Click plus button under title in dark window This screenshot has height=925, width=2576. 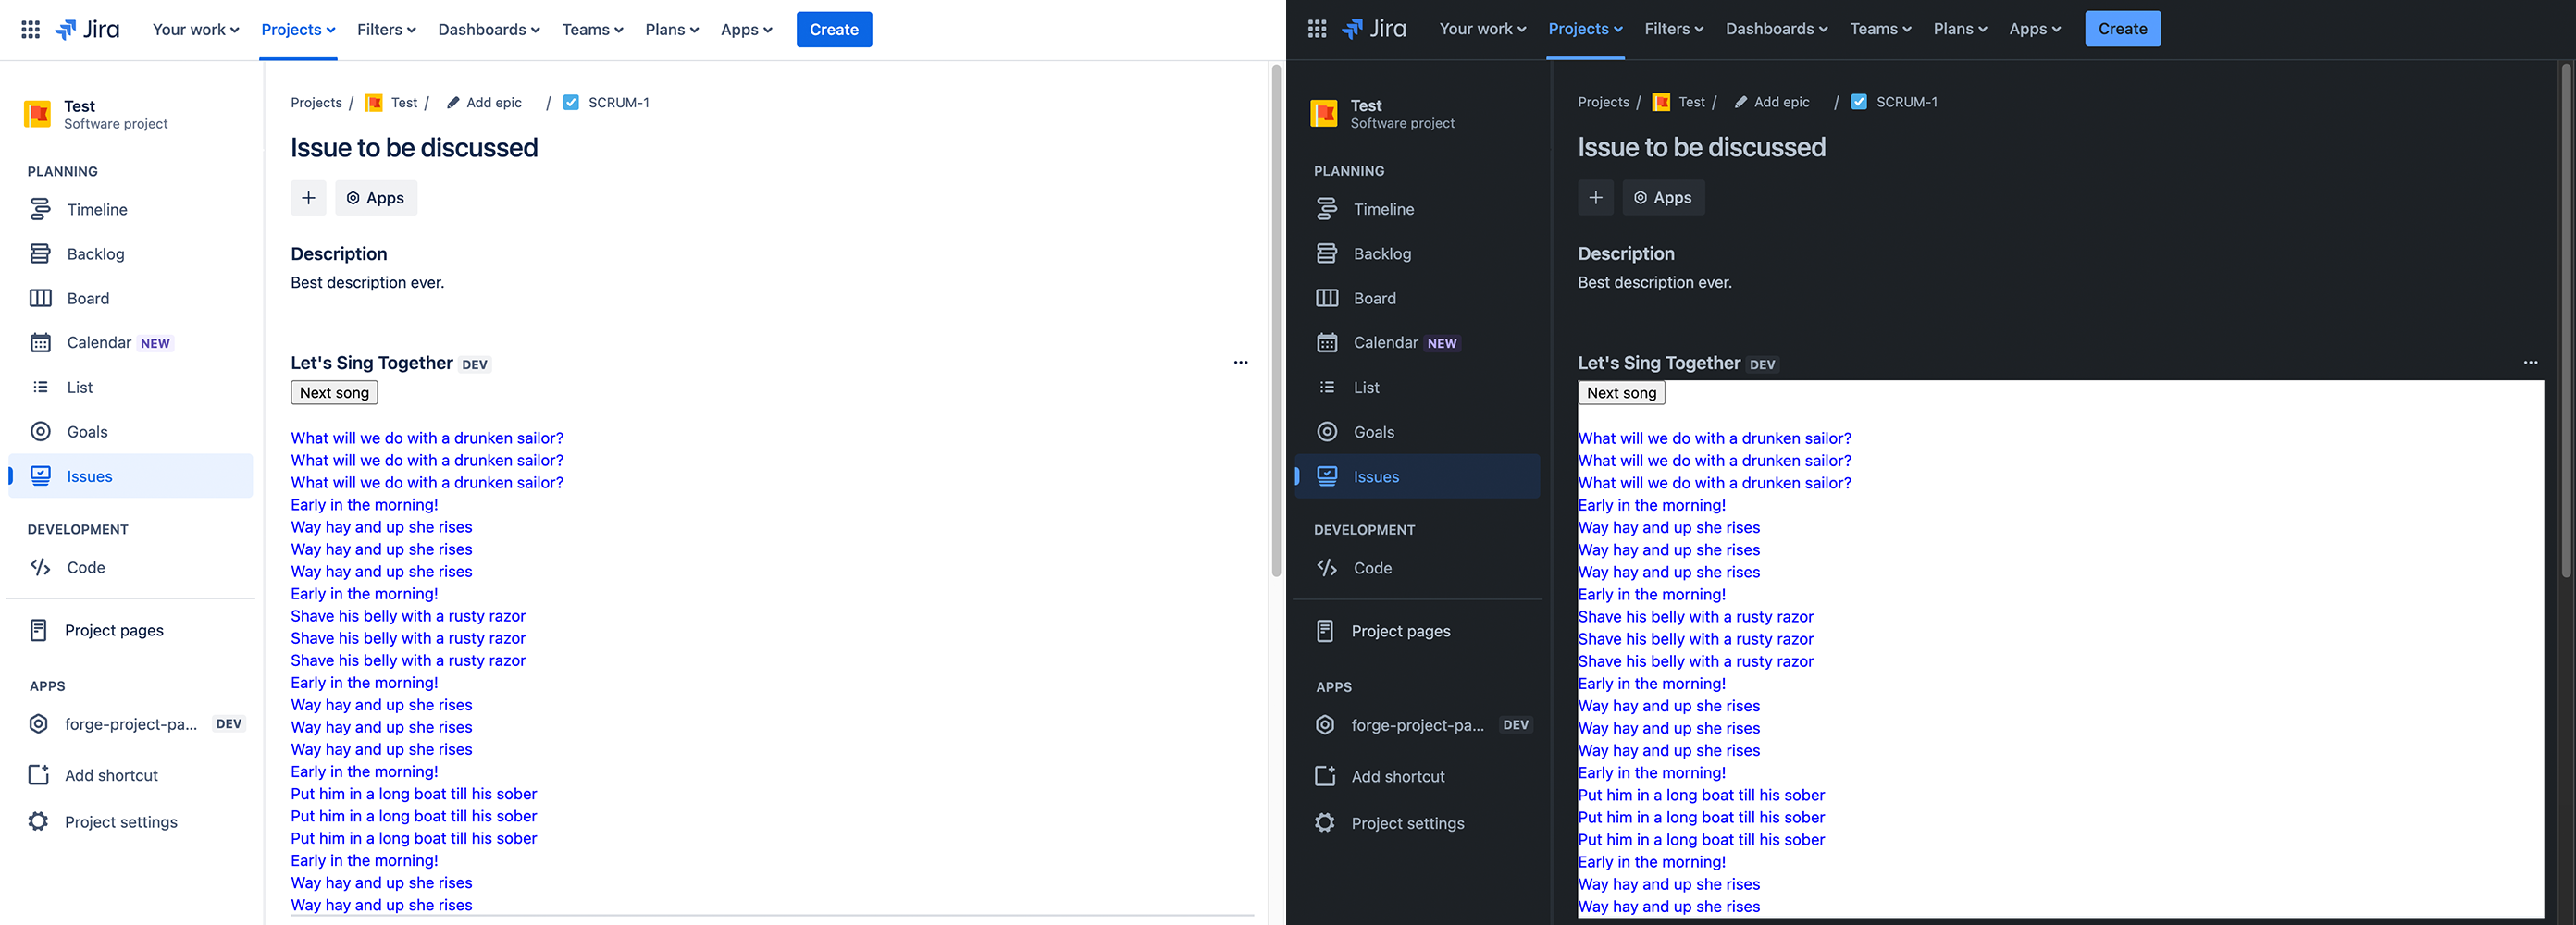point(1595,198)
